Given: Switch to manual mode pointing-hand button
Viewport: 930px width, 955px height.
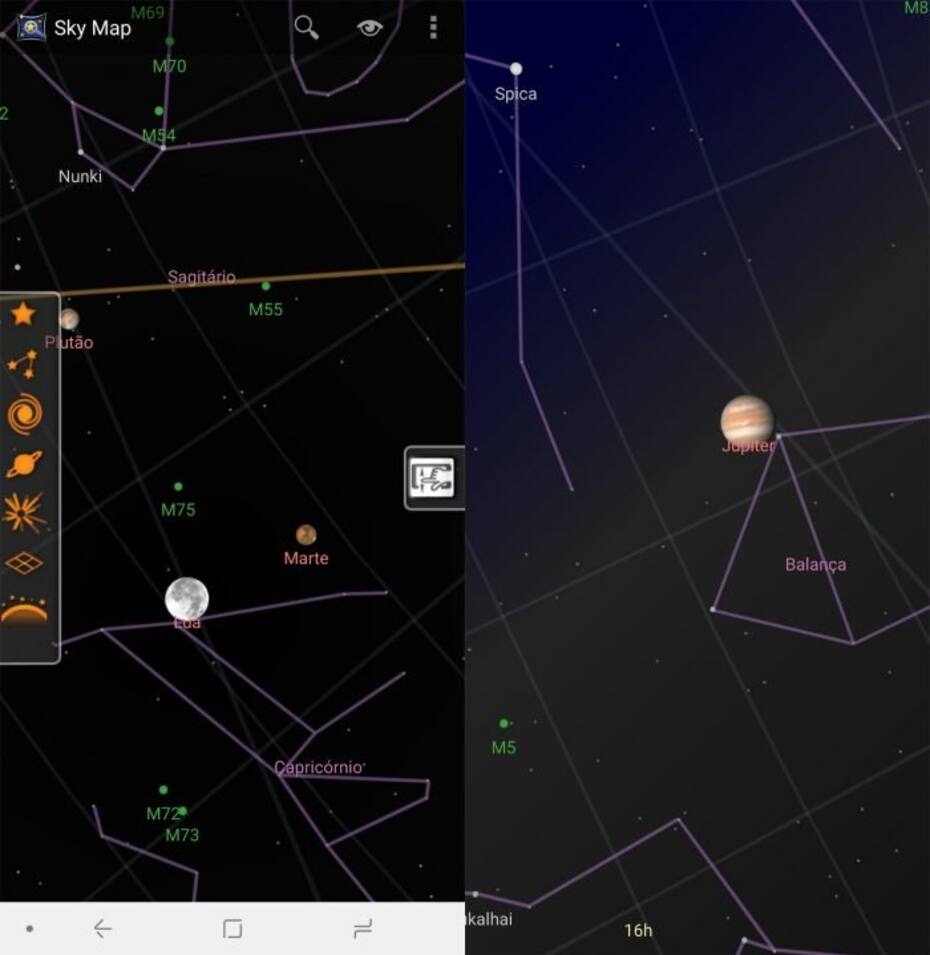Looking at the screenshot, I should (433, 478).
